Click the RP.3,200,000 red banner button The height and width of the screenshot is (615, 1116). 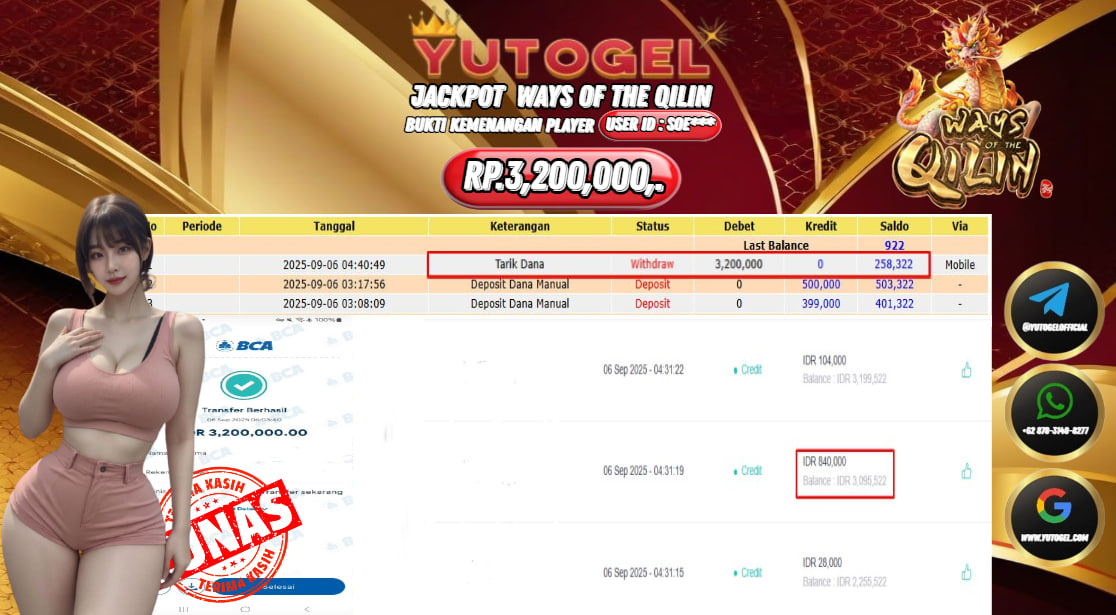pos(561,178)
